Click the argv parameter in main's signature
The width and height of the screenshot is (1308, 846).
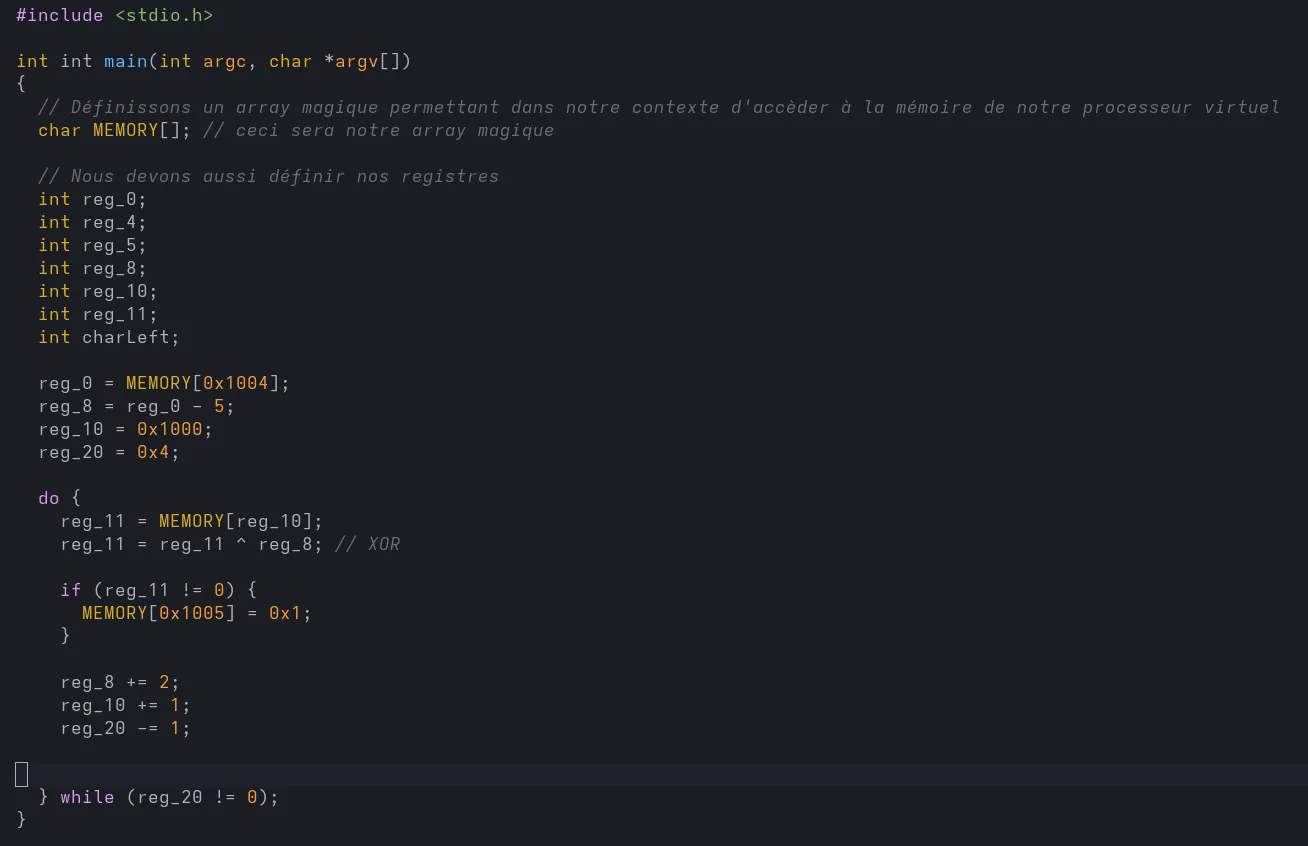point(356,61)
